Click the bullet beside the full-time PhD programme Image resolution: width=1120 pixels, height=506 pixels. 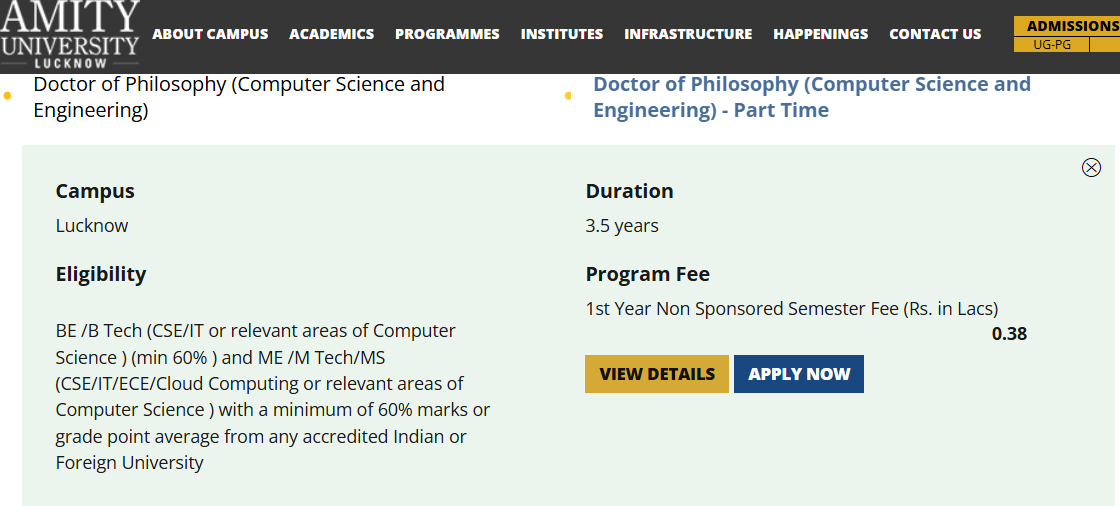[8, 96]
